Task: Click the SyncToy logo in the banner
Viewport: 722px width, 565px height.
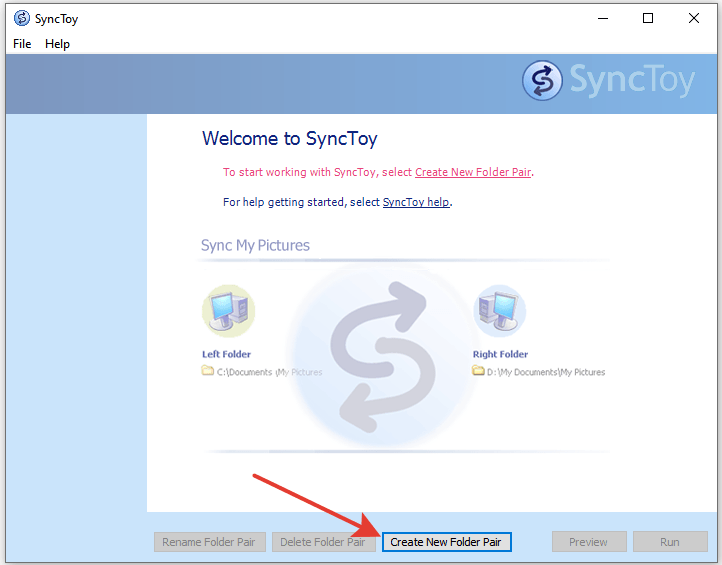Action: pos(609,81)
